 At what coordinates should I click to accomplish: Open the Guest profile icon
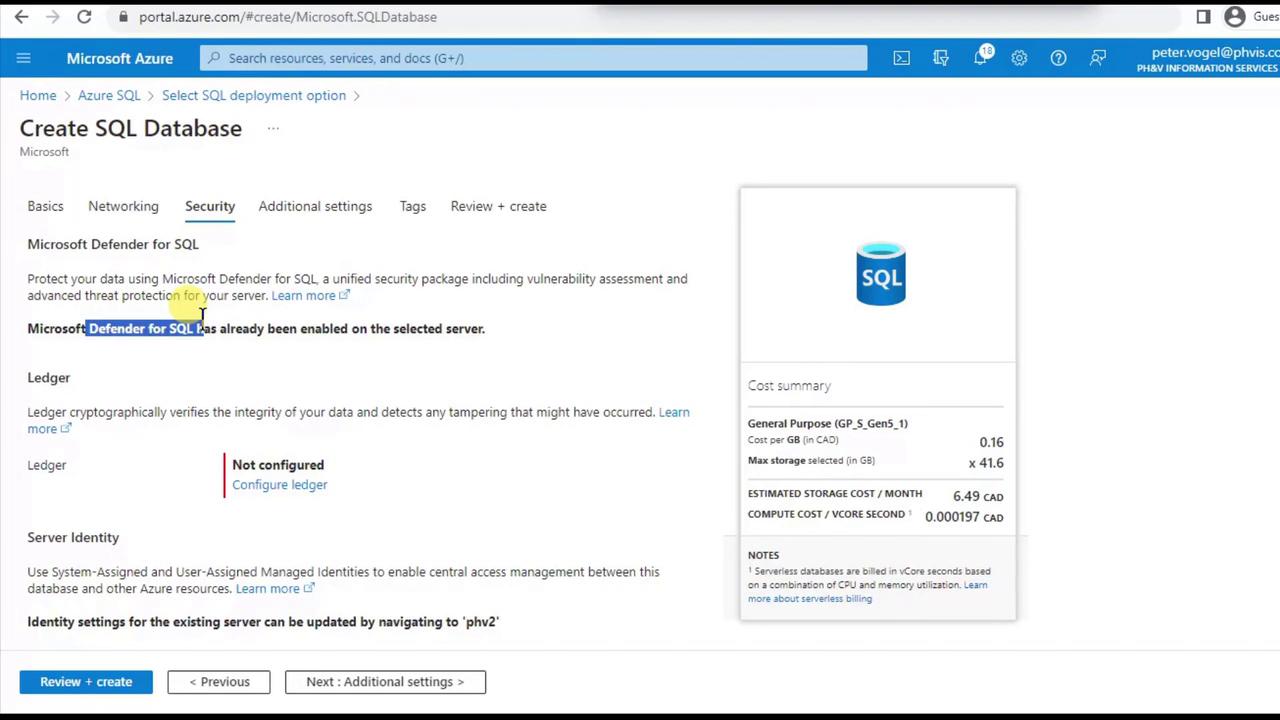pyautogui.click(x=1235, y=17)
